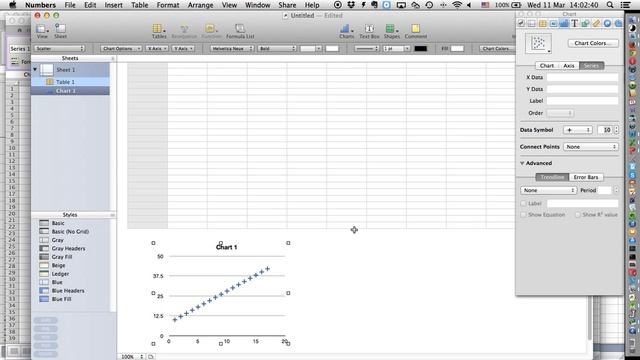Screen dimensions: 640x360
Task: Click the Function toolbar icon
Action: [211, 31]
